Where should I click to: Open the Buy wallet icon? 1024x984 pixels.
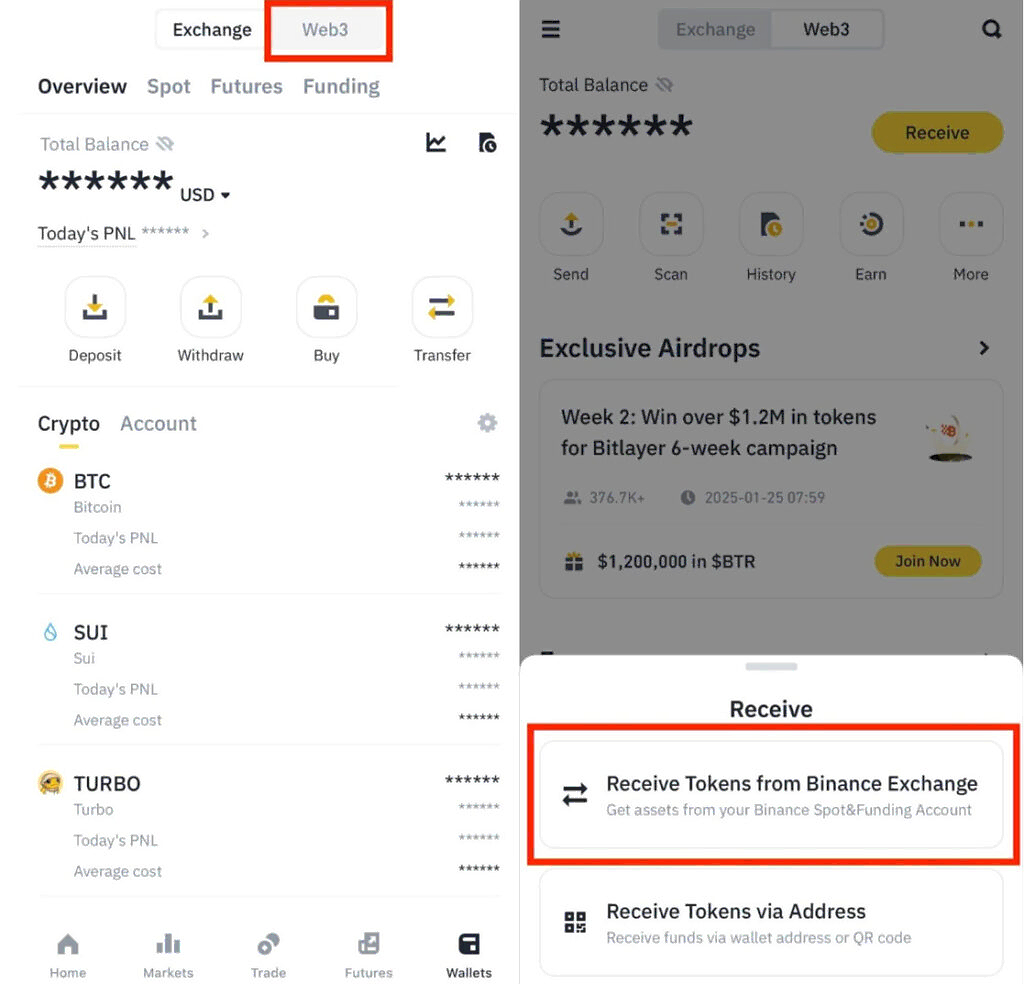(x=326, y=307)
